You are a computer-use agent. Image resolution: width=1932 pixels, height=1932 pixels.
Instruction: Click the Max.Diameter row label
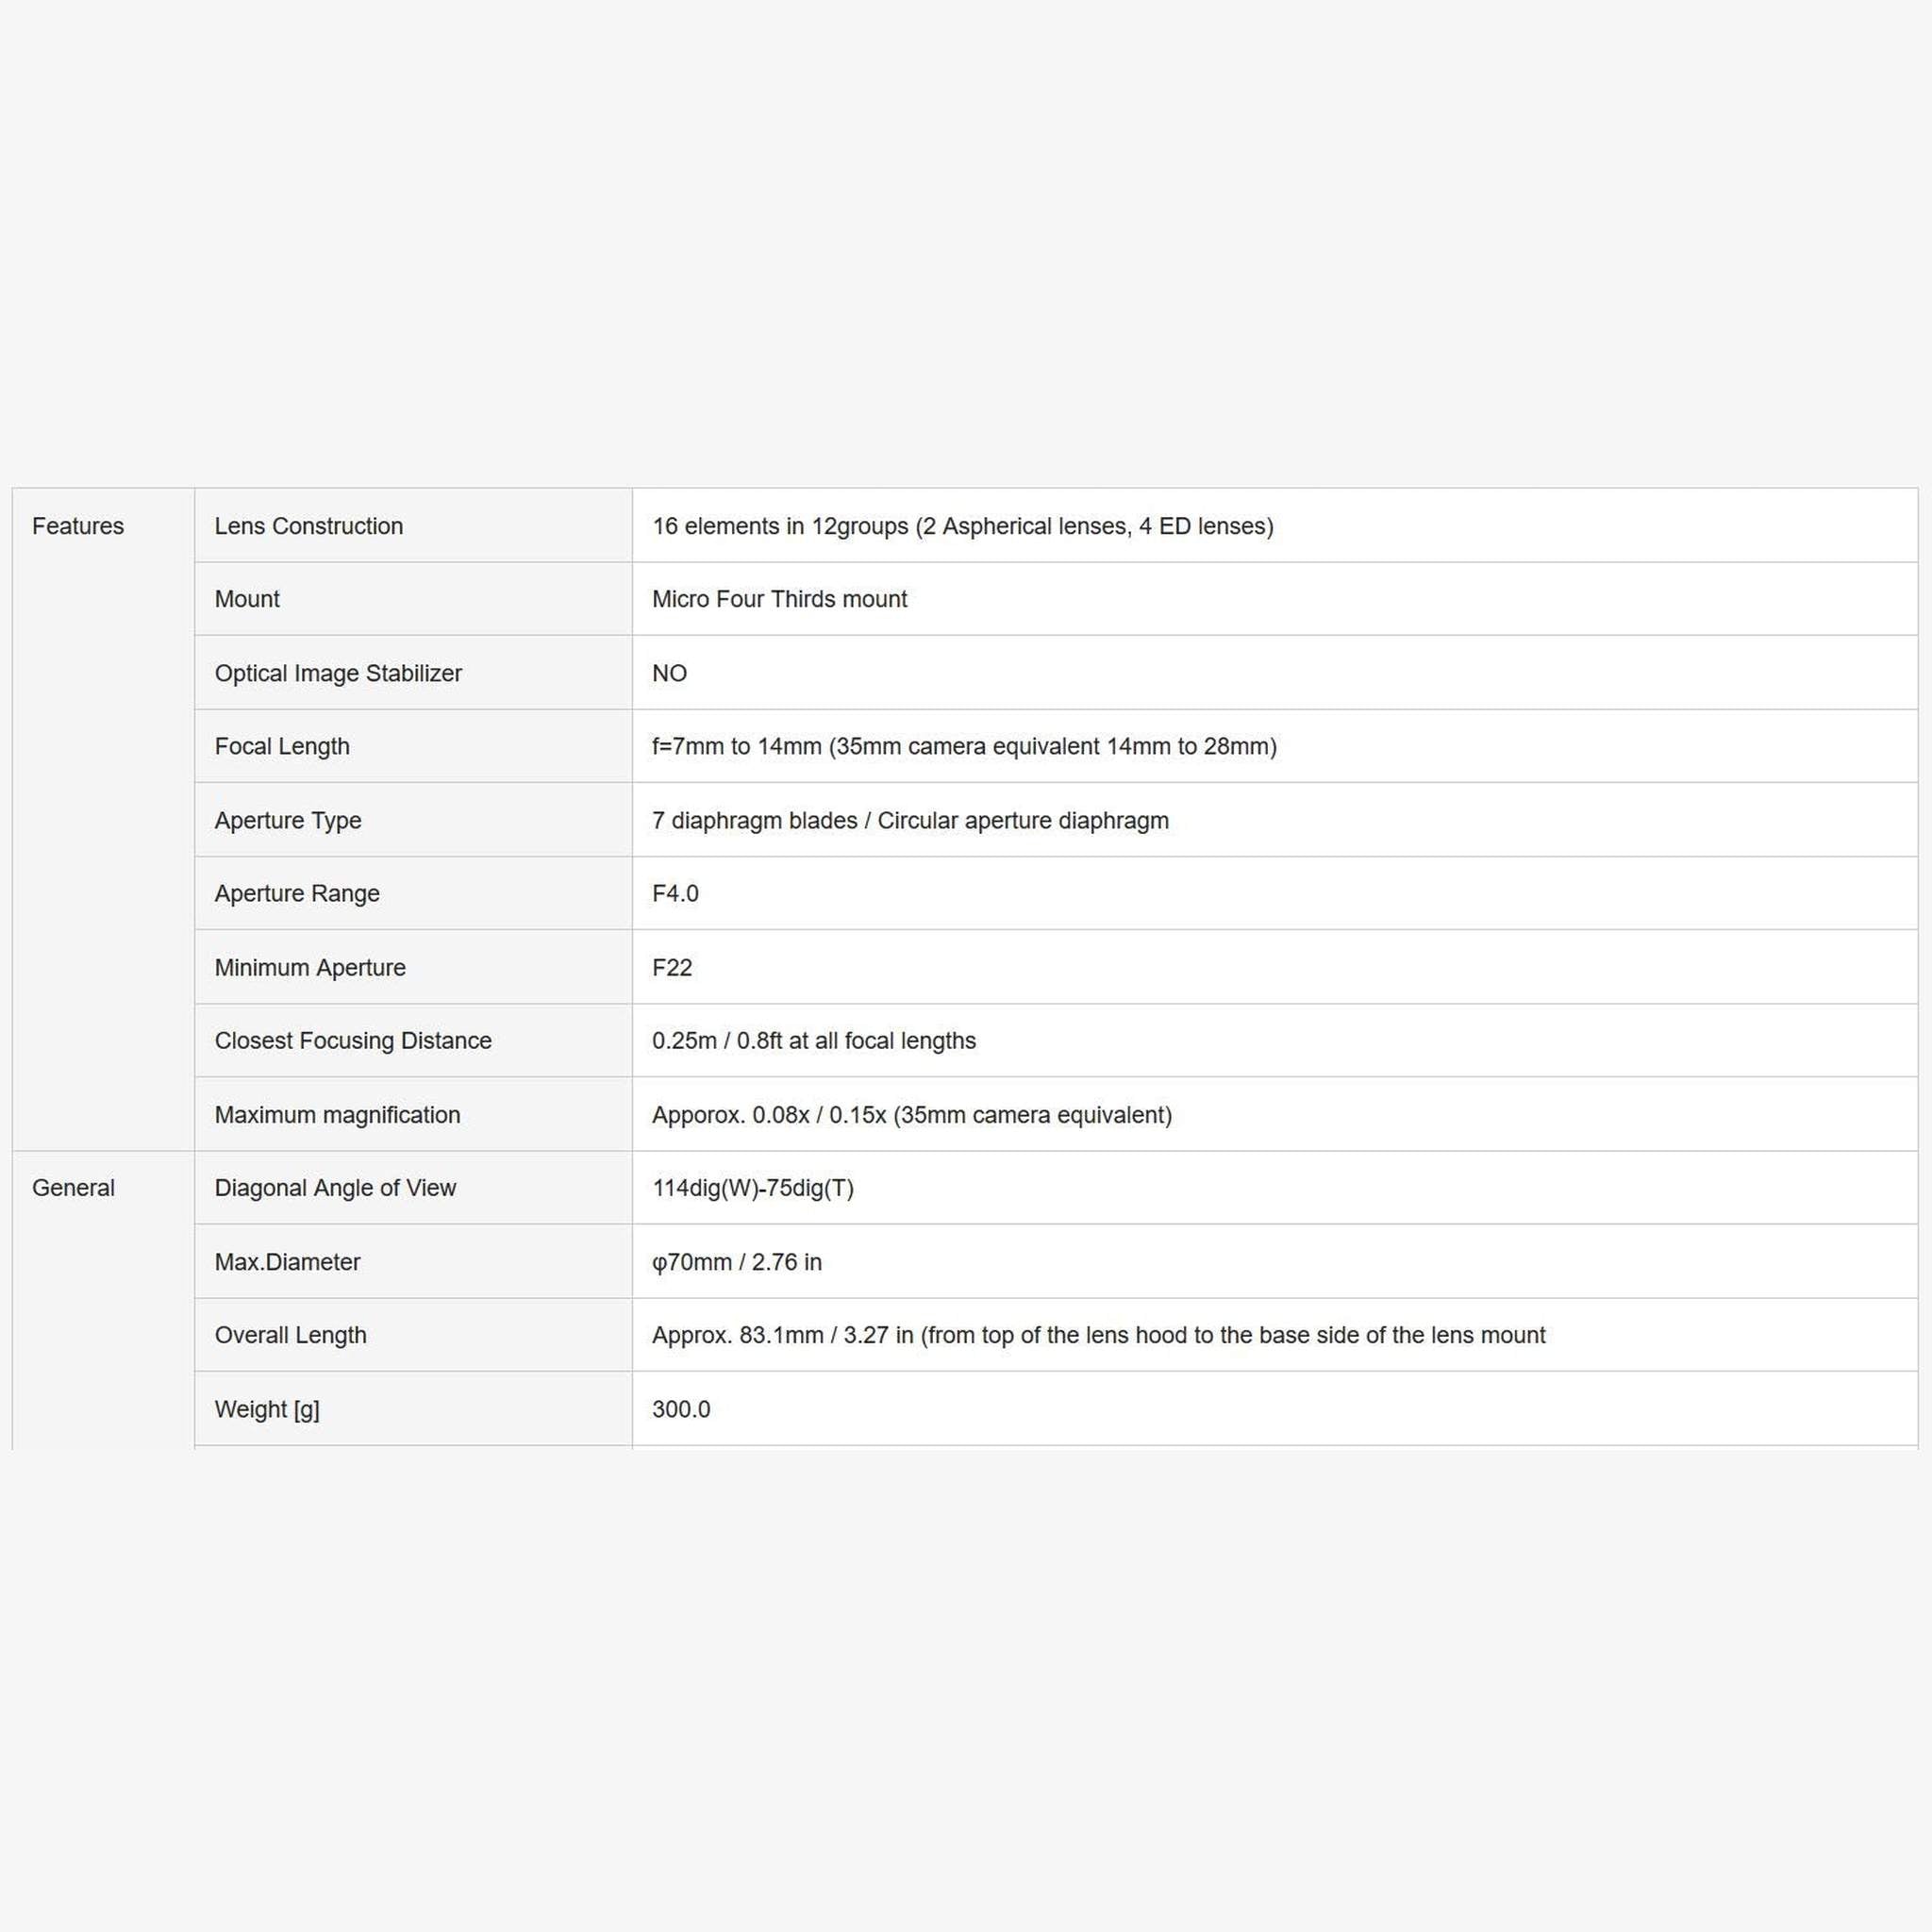287,1262
